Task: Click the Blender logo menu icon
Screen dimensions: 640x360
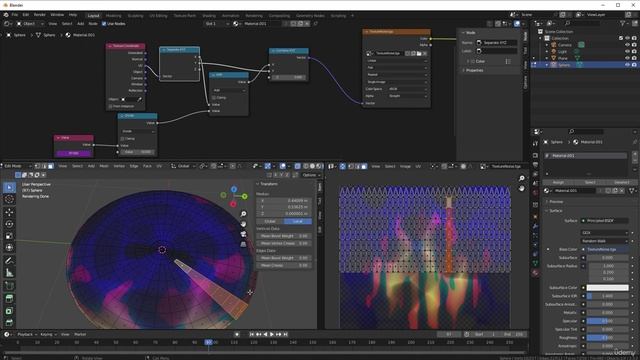Action: (x=6, y=15)
